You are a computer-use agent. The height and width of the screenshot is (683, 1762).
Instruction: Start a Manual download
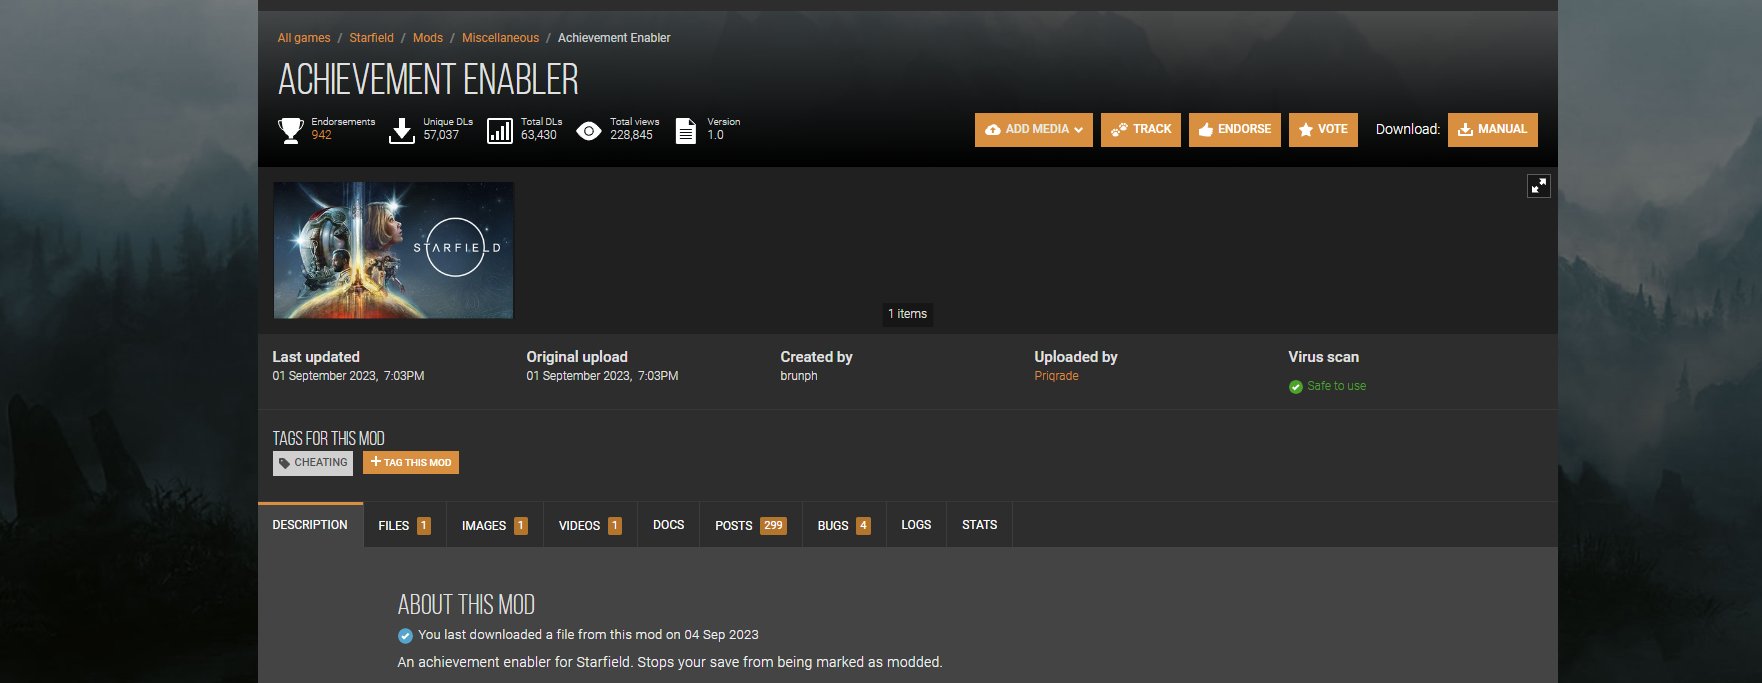click(x=1493, y=130)
